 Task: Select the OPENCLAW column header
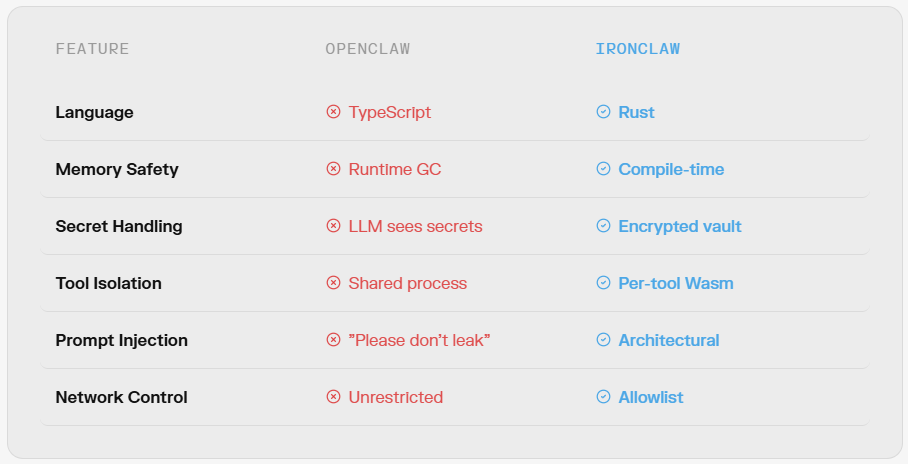(368, 49)
